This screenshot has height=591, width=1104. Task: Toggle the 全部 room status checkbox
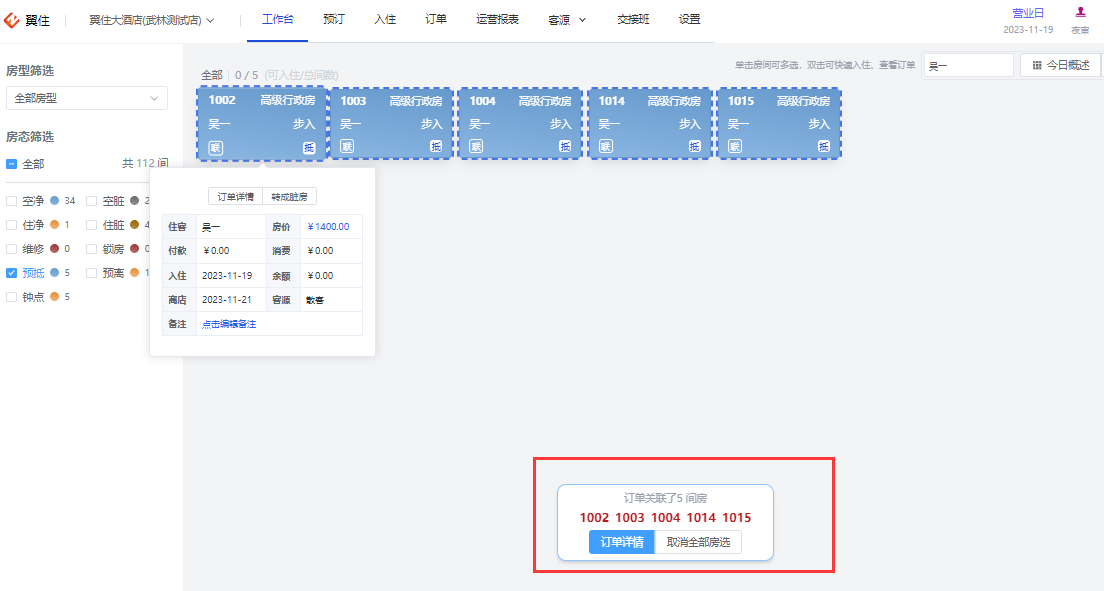pos(11,163)
